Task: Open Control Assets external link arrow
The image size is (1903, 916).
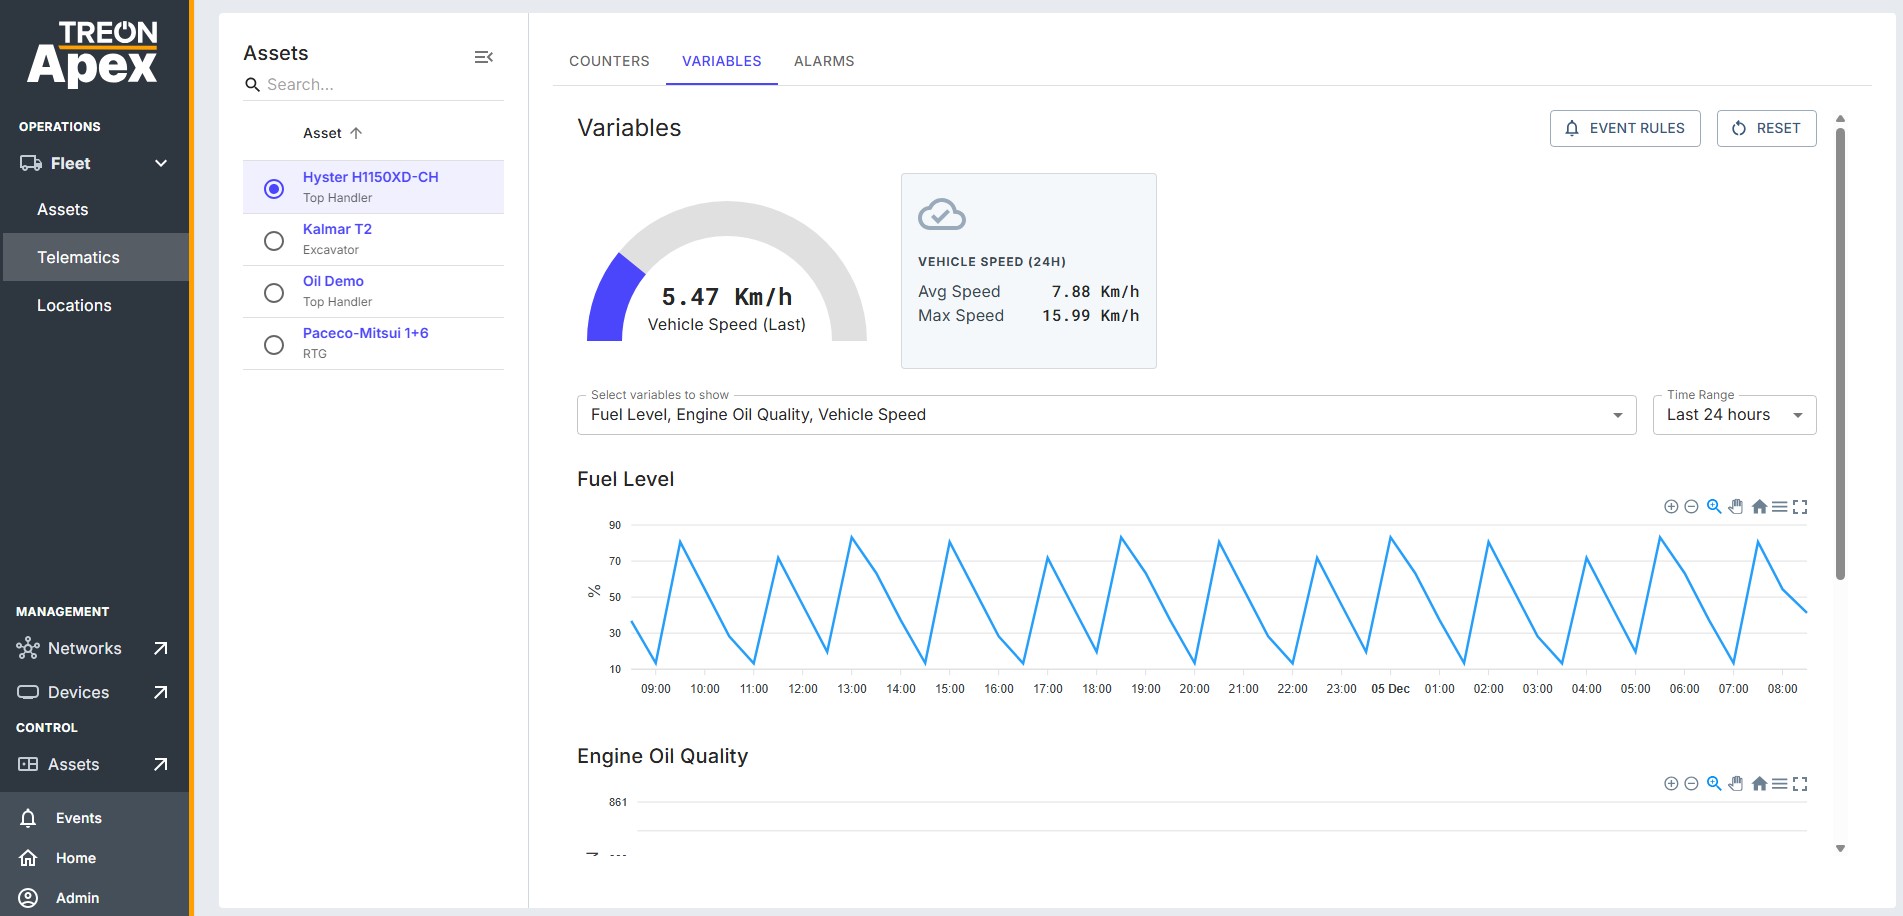Action: click(x=160, y=764)
